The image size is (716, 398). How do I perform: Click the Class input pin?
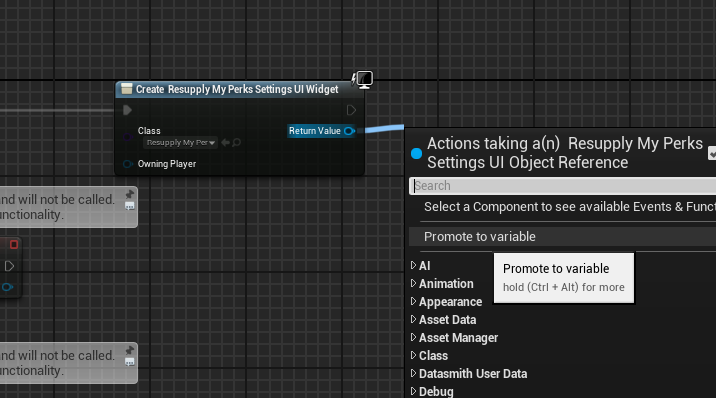128,136
